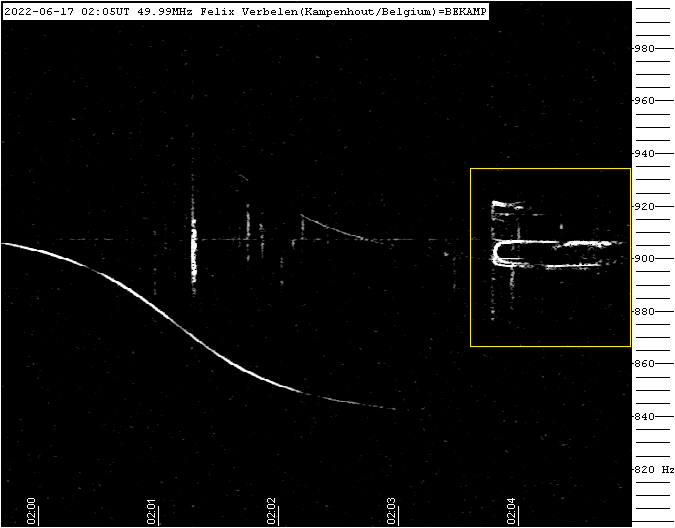Click the faint descending trail after 02:02
Screen dimensions: 675x528
click(340, 229)
